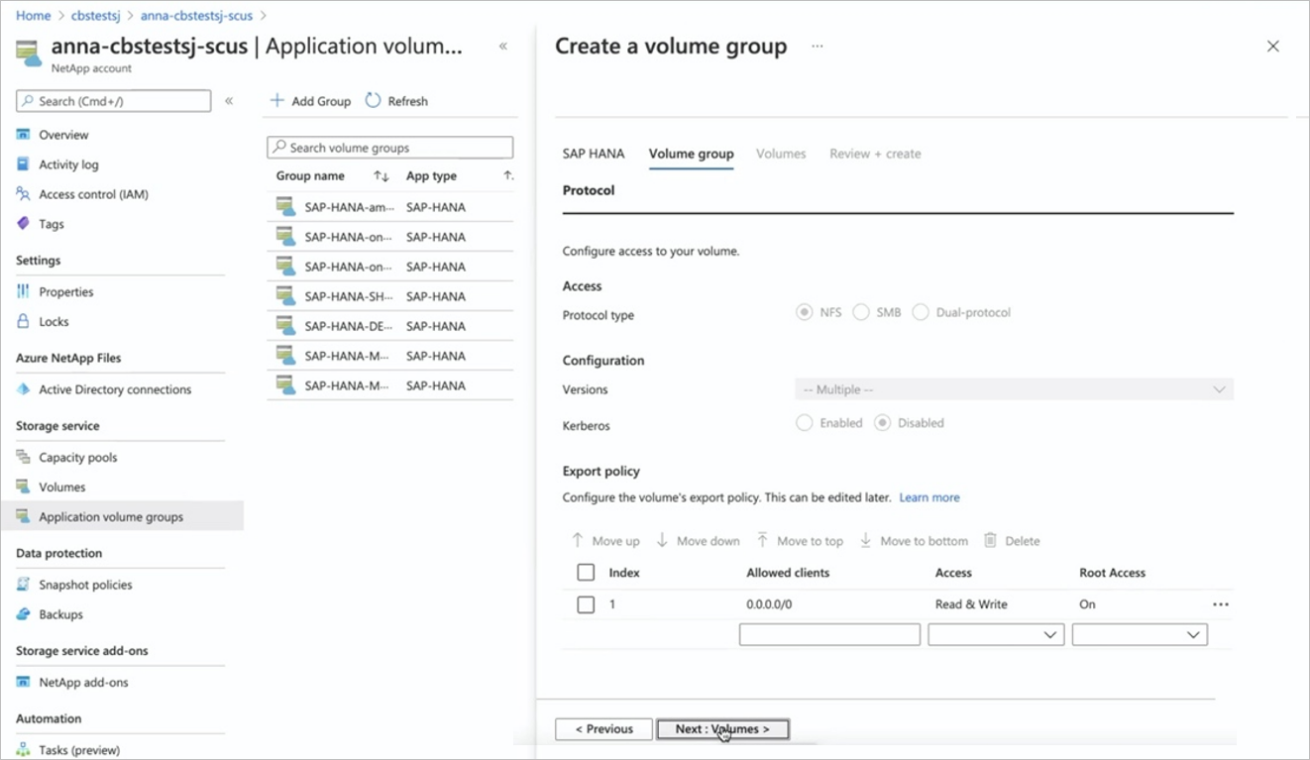Click the Move up arrow
Viewport: 1310px width, 760px height.
(577, 540)
